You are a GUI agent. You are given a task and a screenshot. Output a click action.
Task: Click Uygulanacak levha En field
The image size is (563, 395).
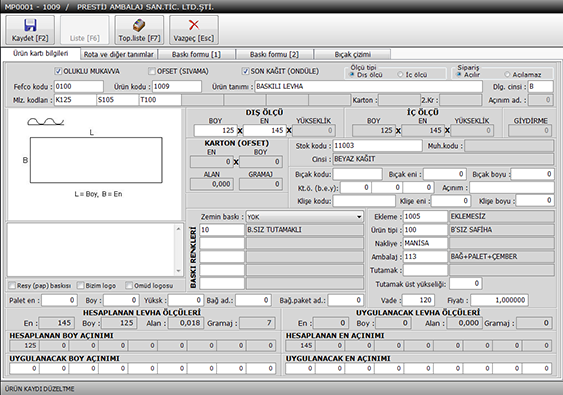click(330, 323)
